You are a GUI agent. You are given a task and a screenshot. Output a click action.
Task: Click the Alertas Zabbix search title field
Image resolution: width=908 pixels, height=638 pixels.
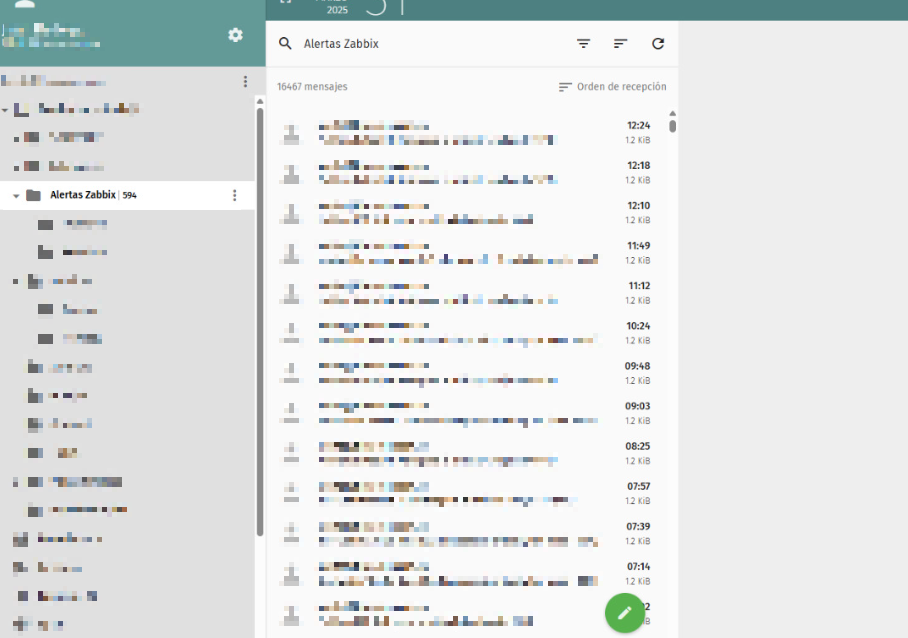[420, 44]
